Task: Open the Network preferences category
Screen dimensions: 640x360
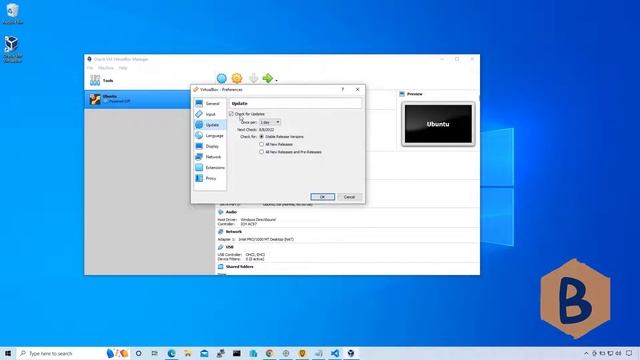Action: click(x=210, y=157)
